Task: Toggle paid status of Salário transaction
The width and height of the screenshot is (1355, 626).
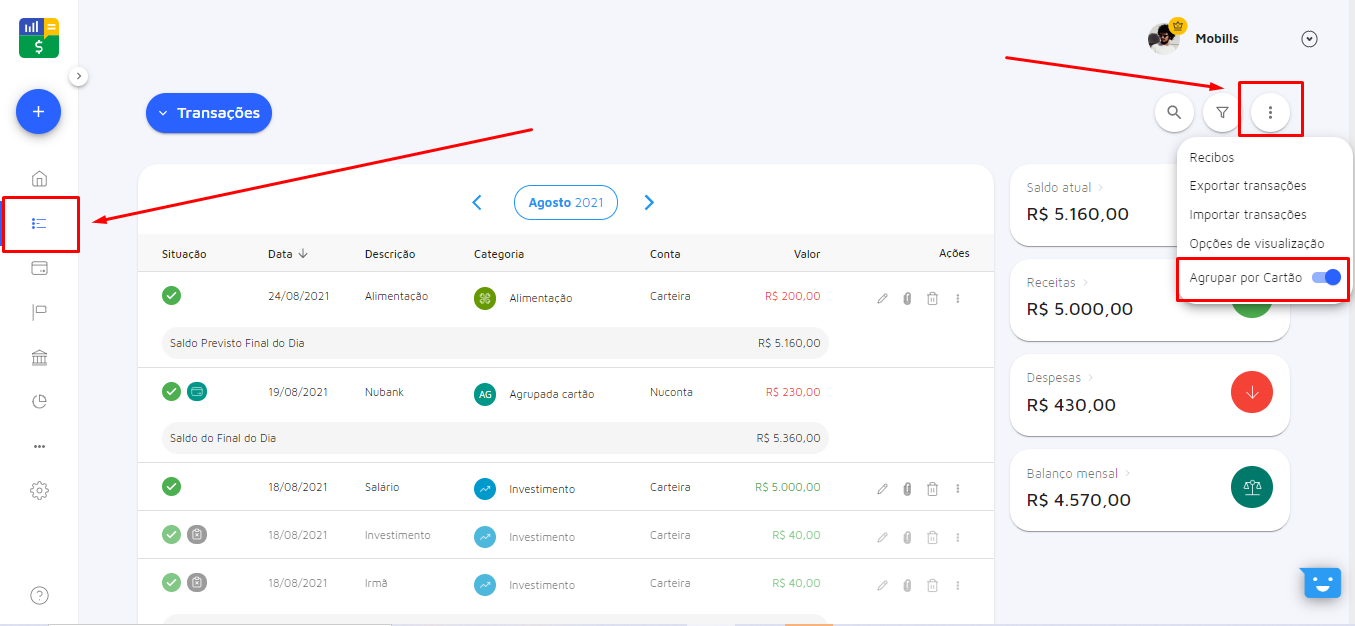Action: pos(172,487)
